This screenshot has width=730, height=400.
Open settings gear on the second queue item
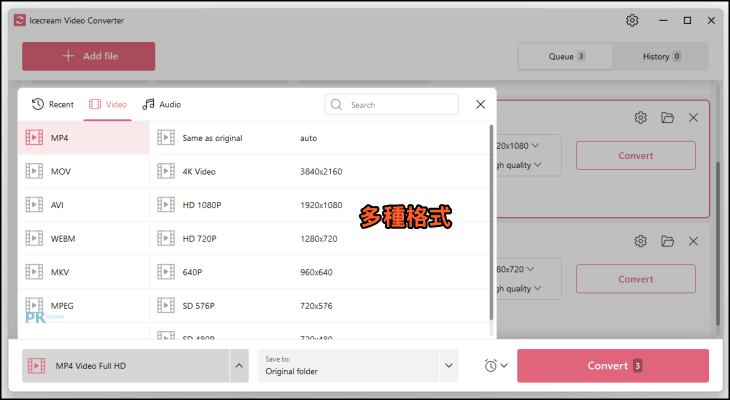[x=641, y=241]
